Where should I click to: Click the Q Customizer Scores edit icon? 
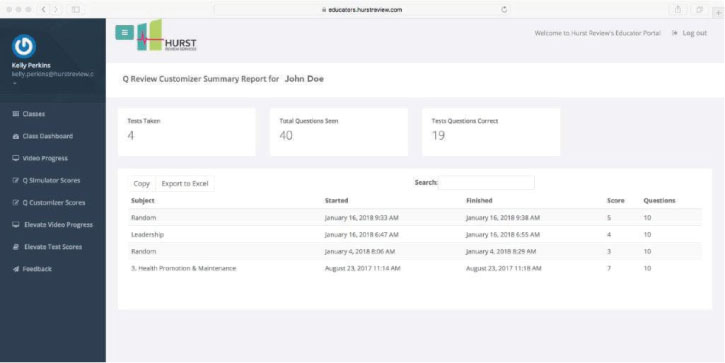(16, 203)
